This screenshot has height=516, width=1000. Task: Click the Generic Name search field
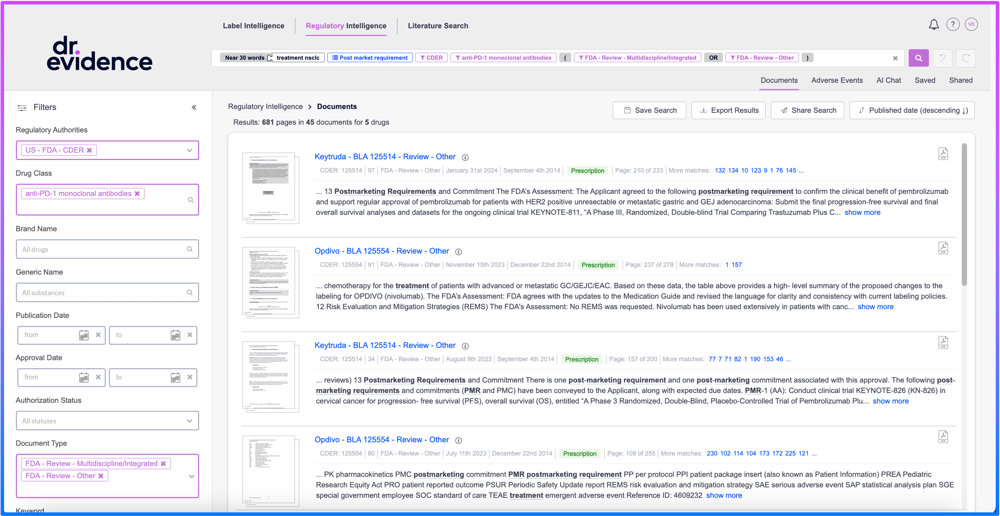click(x=107, y=293)
